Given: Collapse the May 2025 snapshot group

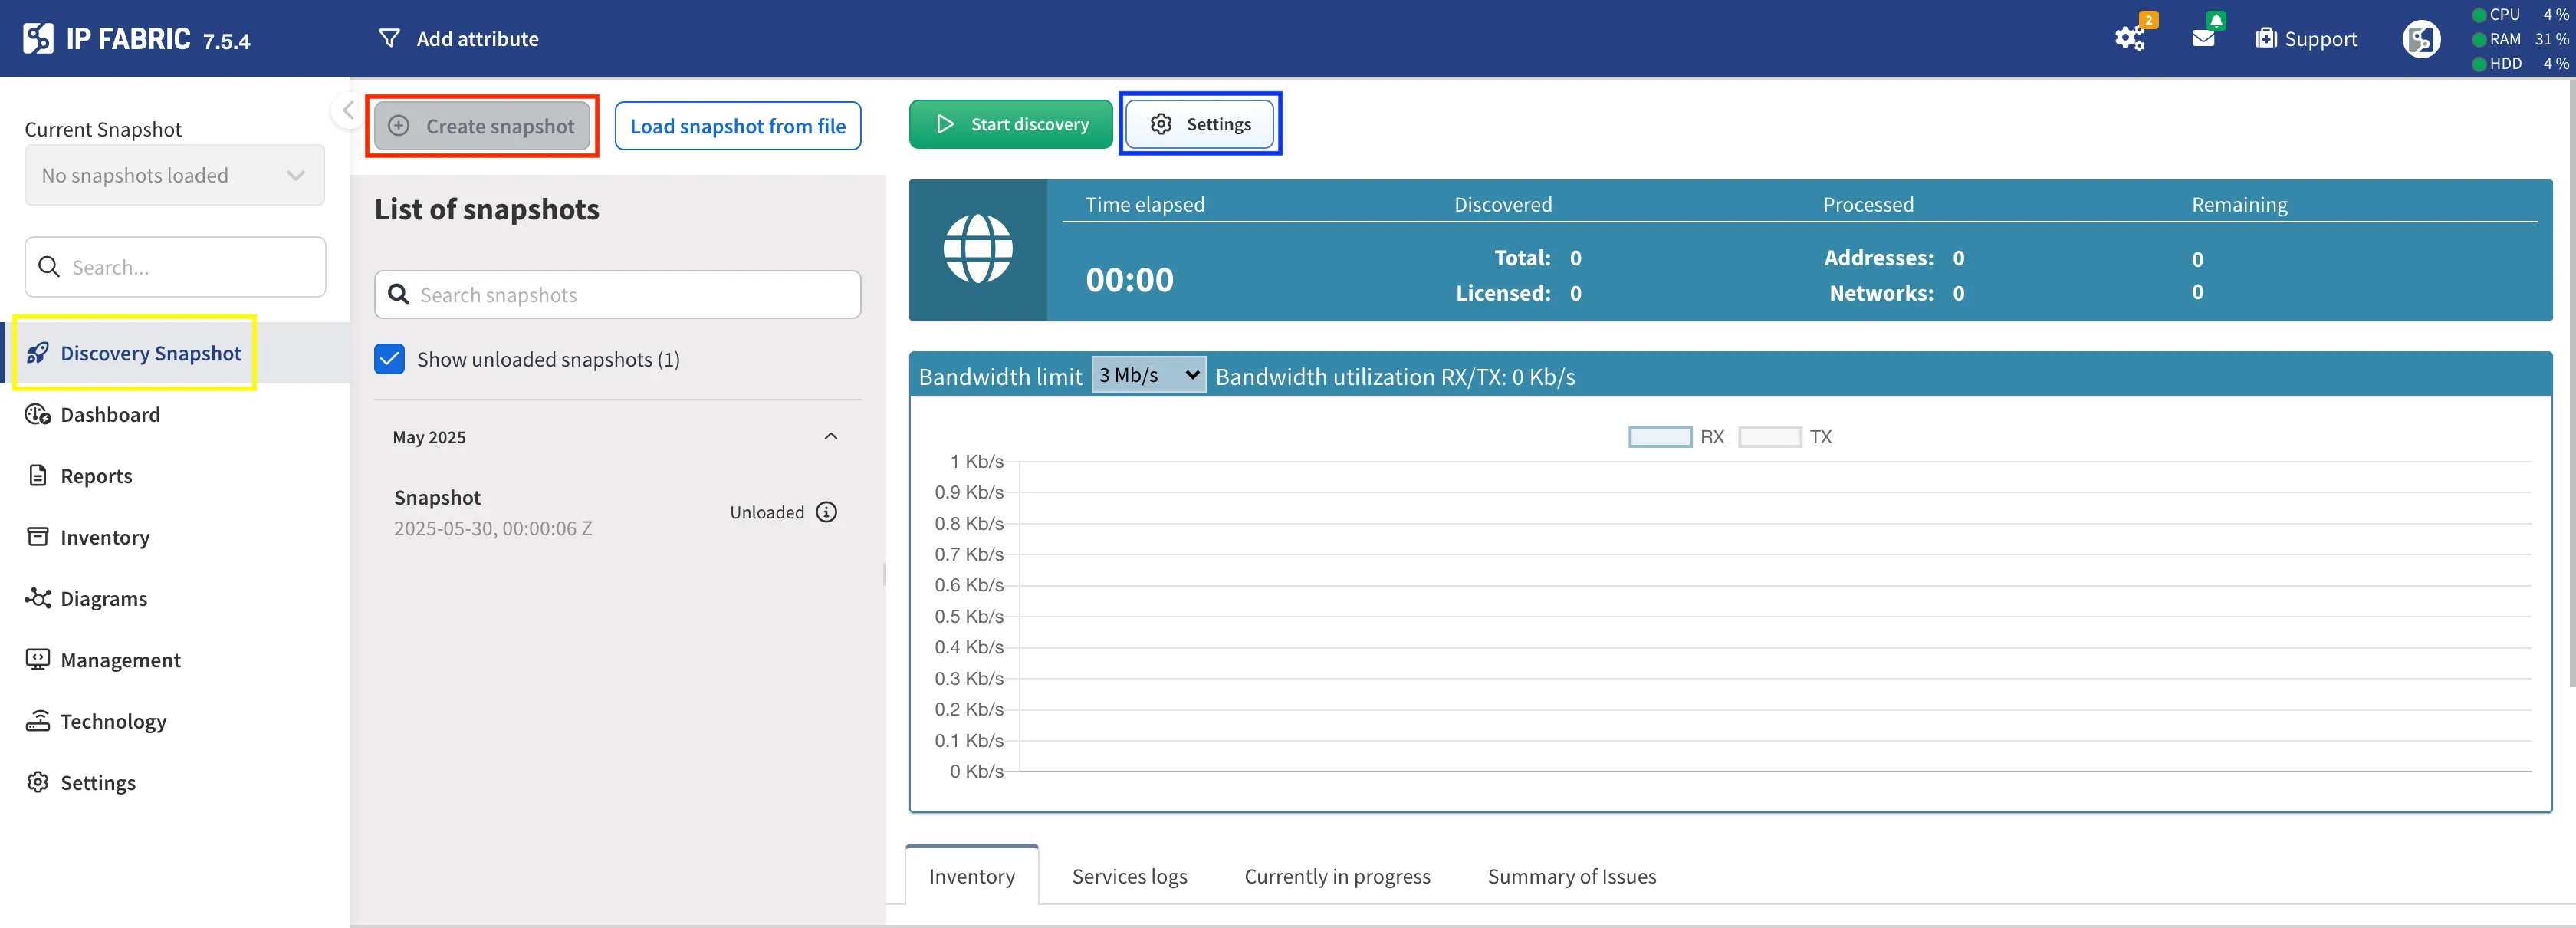Looking at the screenshot, I should [830, 436].
